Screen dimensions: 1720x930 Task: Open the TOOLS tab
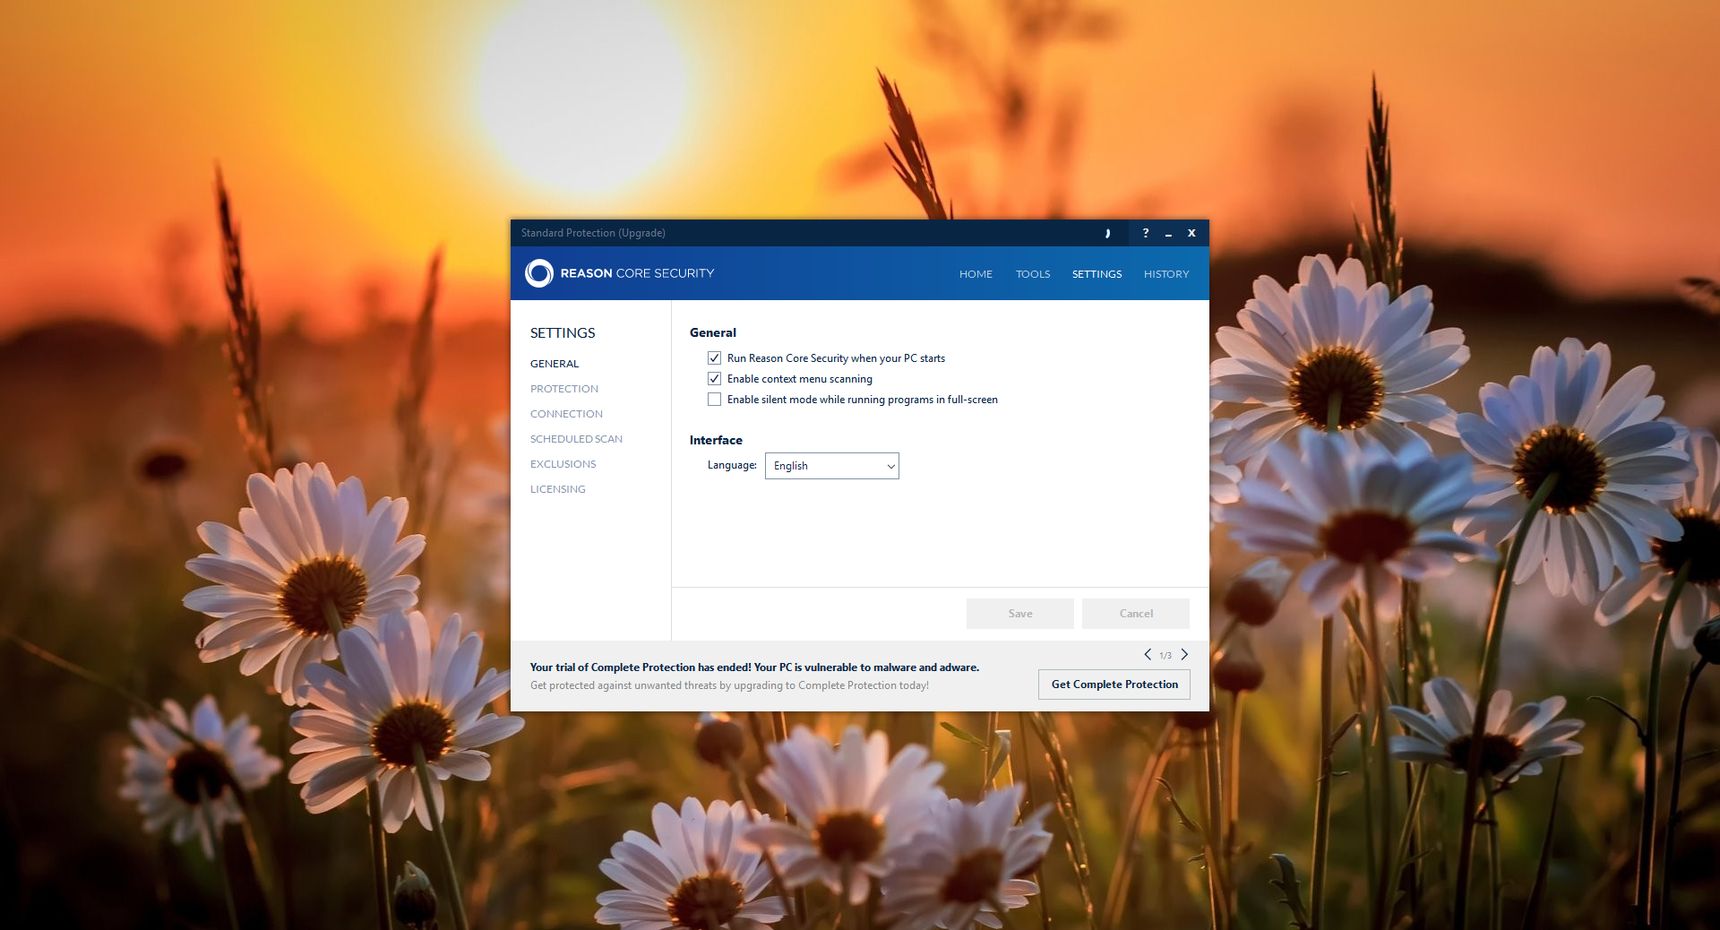coord(1033,274)
